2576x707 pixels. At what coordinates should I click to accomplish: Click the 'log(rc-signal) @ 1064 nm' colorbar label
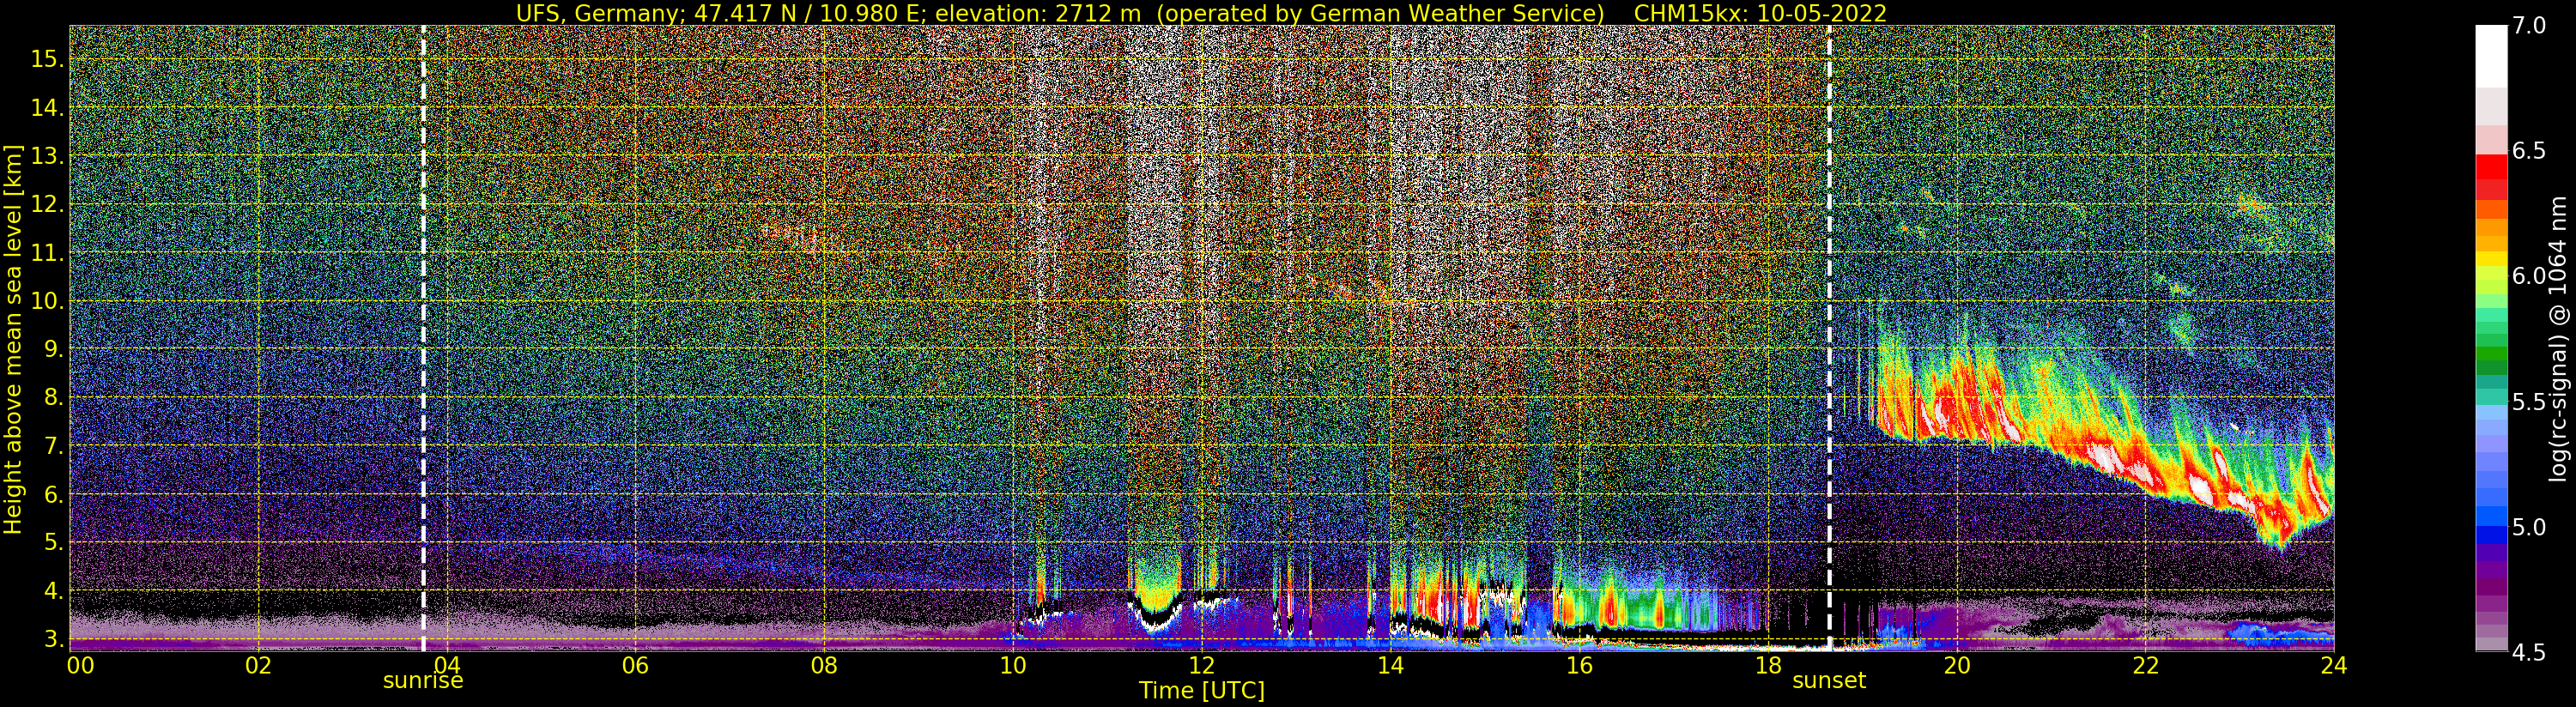click(x=2559, y=338)
